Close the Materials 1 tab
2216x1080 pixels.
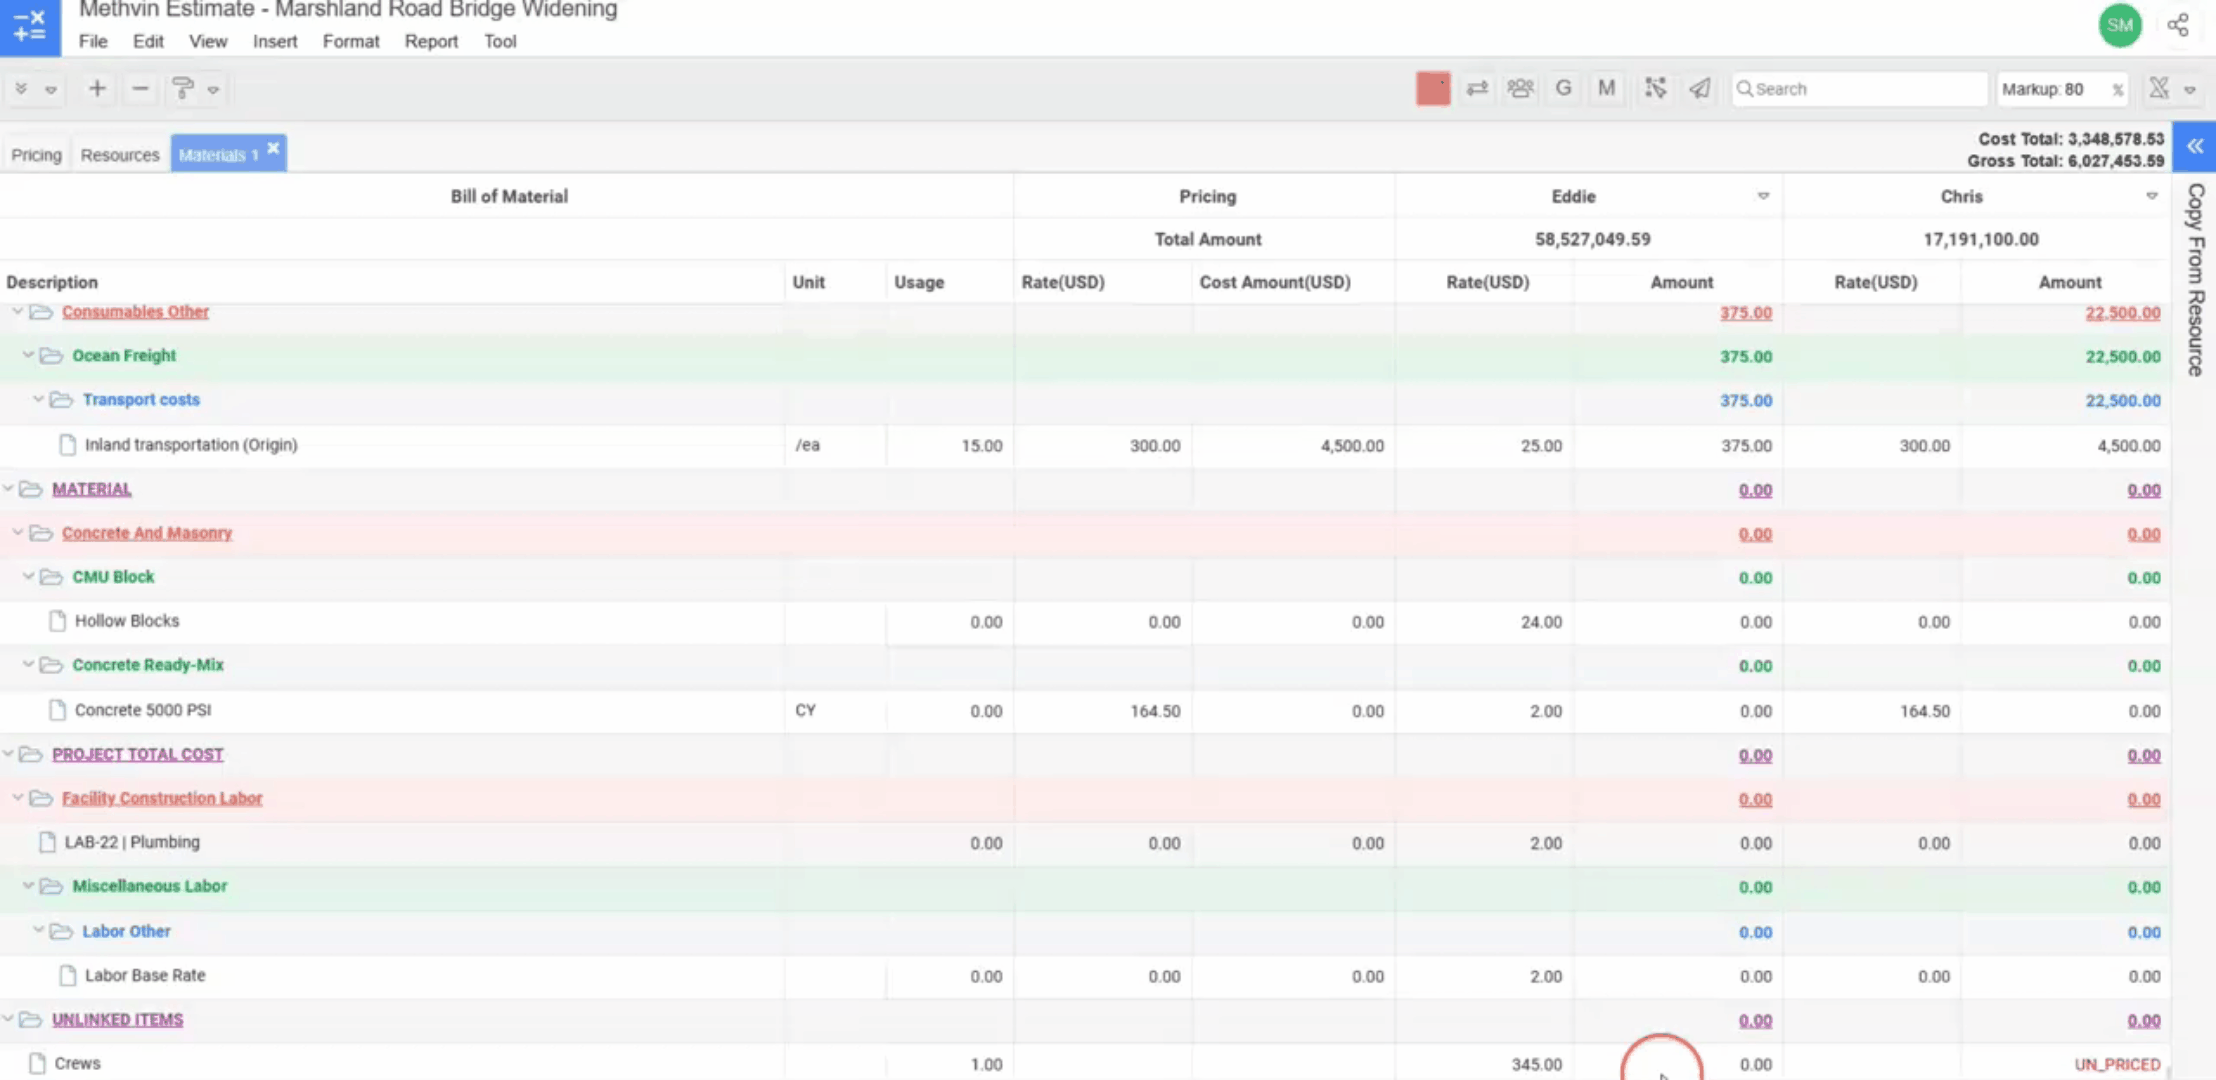click(273, 148)
